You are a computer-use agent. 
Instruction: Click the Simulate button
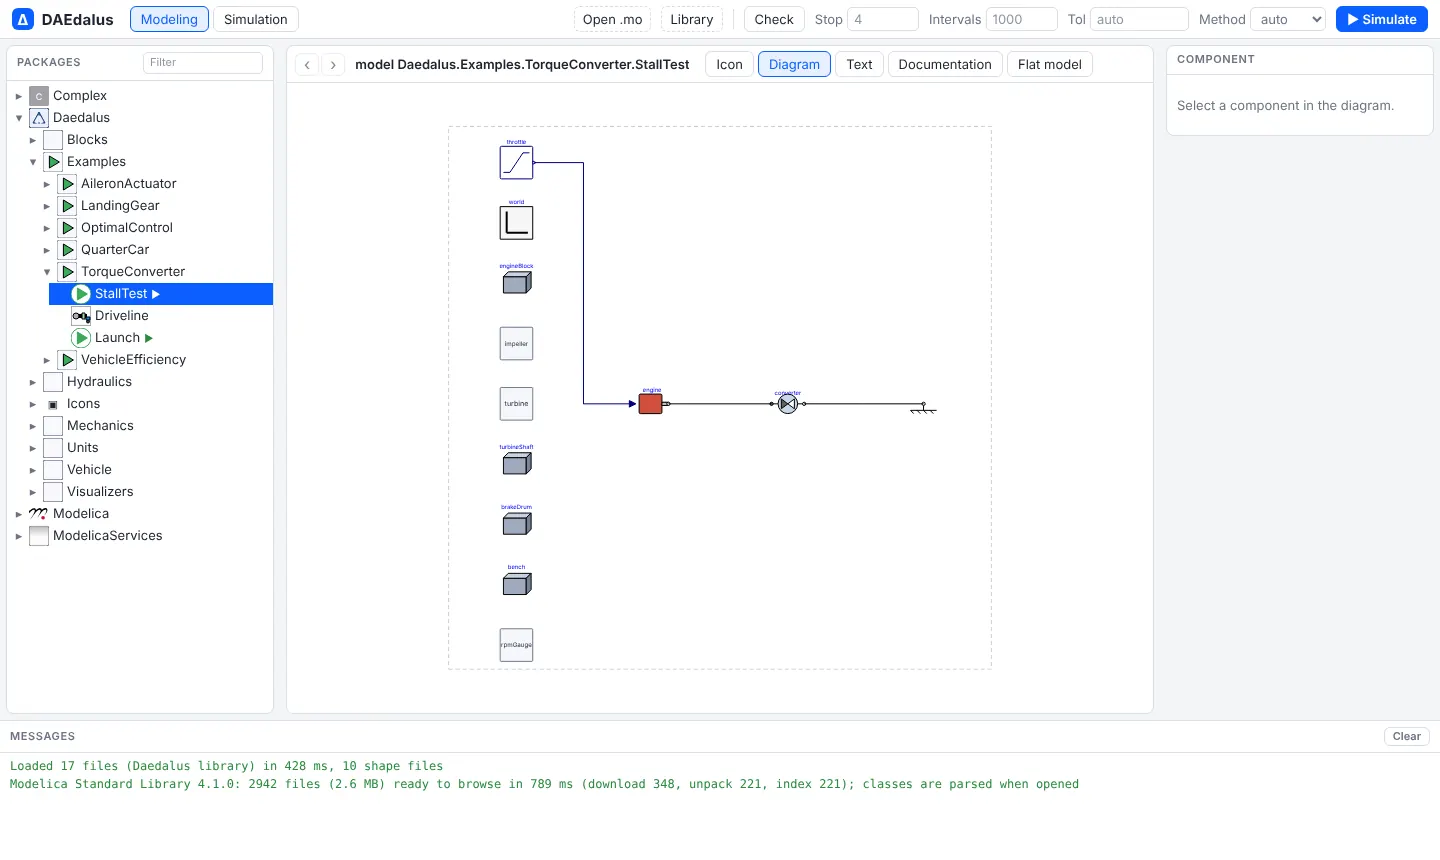tap(1382, 19)
